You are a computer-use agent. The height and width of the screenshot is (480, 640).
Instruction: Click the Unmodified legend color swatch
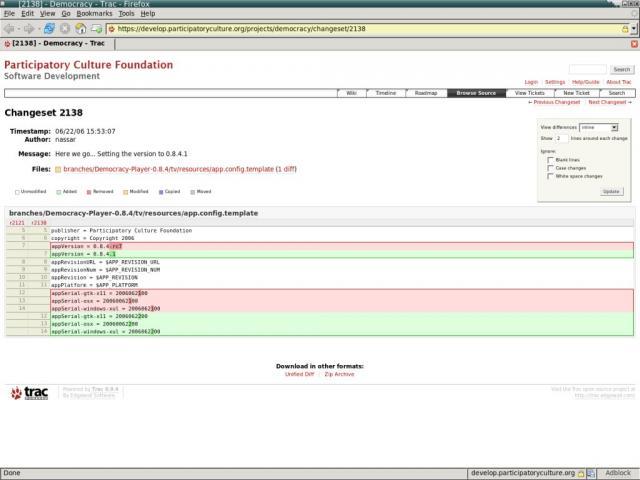(x=17, y=192)
